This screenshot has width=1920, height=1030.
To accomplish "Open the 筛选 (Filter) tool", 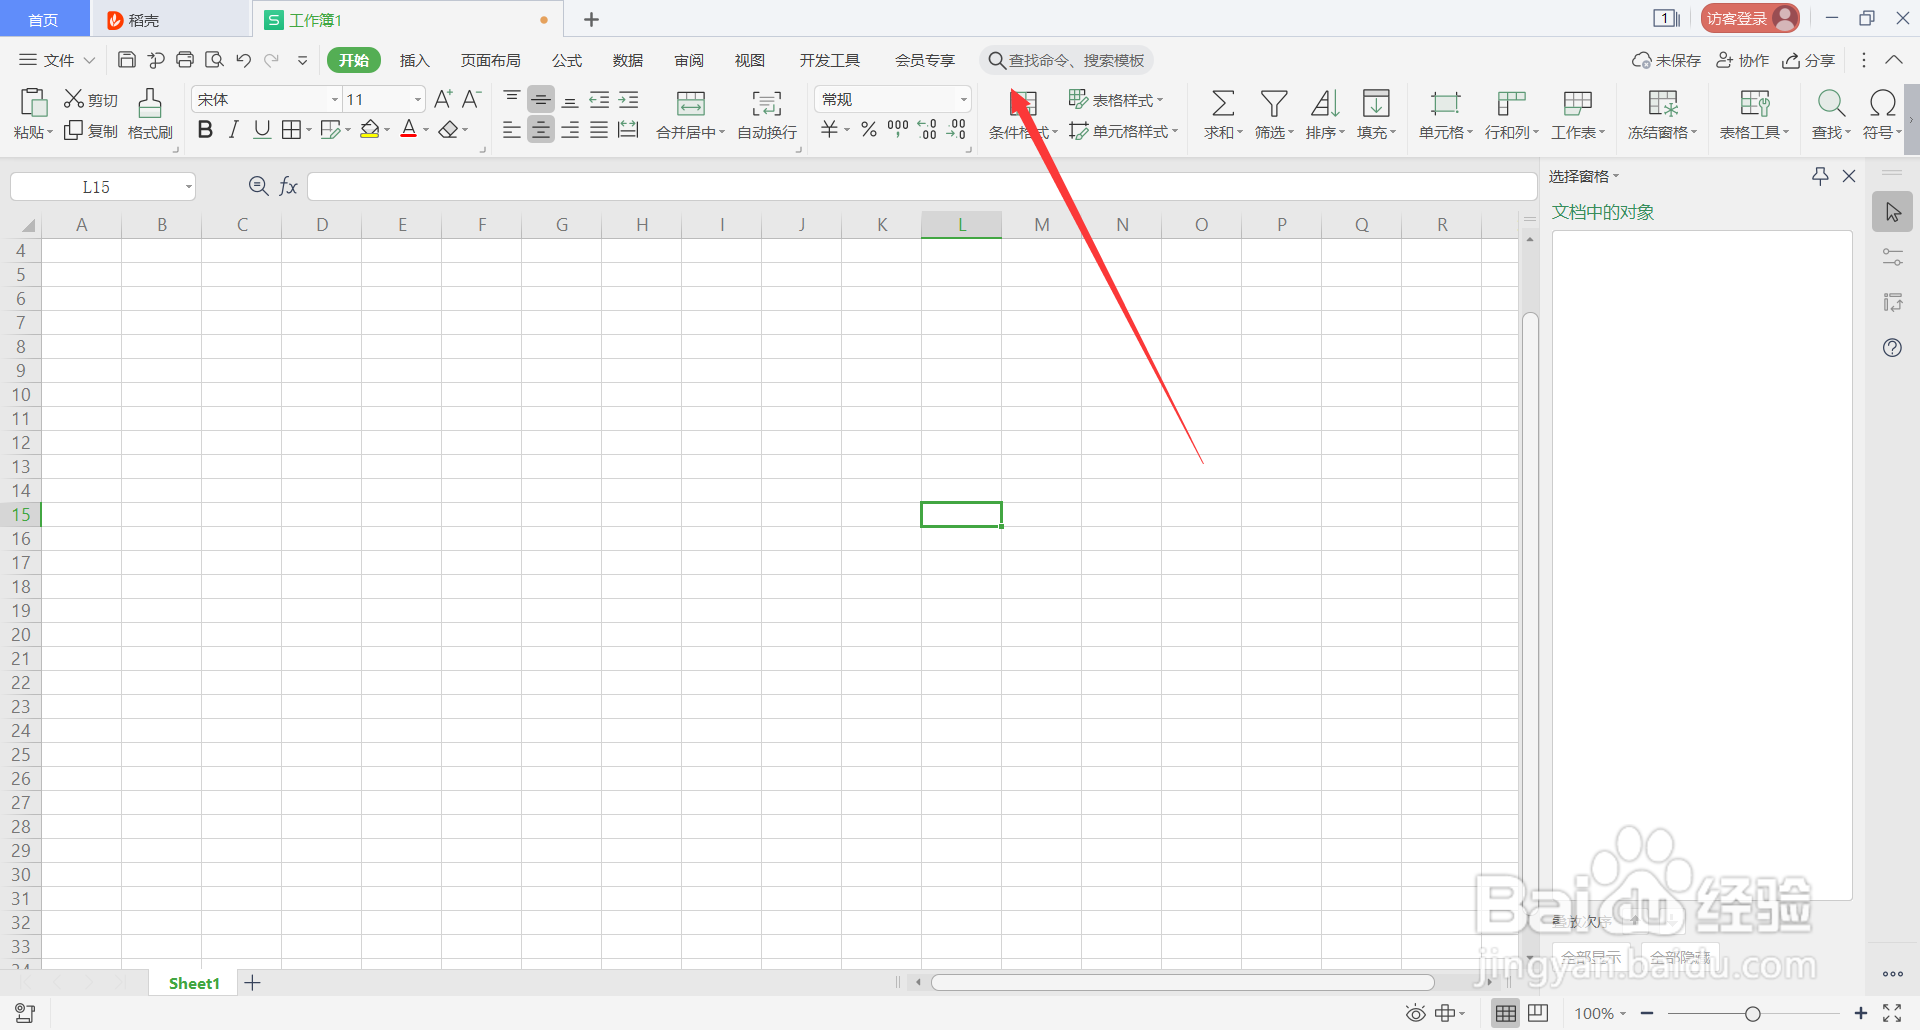I will (x=1273, y=113).
